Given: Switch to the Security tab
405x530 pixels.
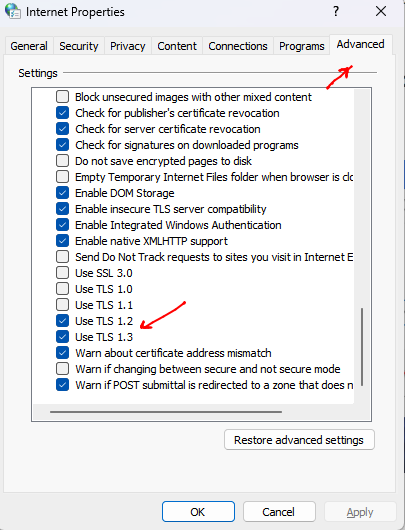Looking at the screenshot, I should (79, 46).
